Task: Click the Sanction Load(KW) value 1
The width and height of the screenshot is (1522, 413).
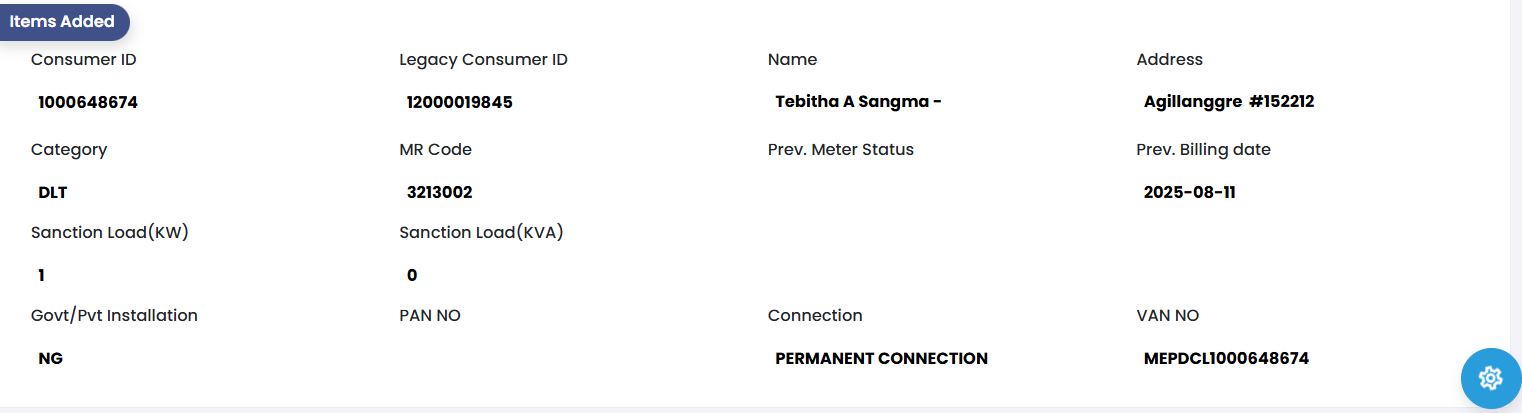Action: (x=42, y=275)
